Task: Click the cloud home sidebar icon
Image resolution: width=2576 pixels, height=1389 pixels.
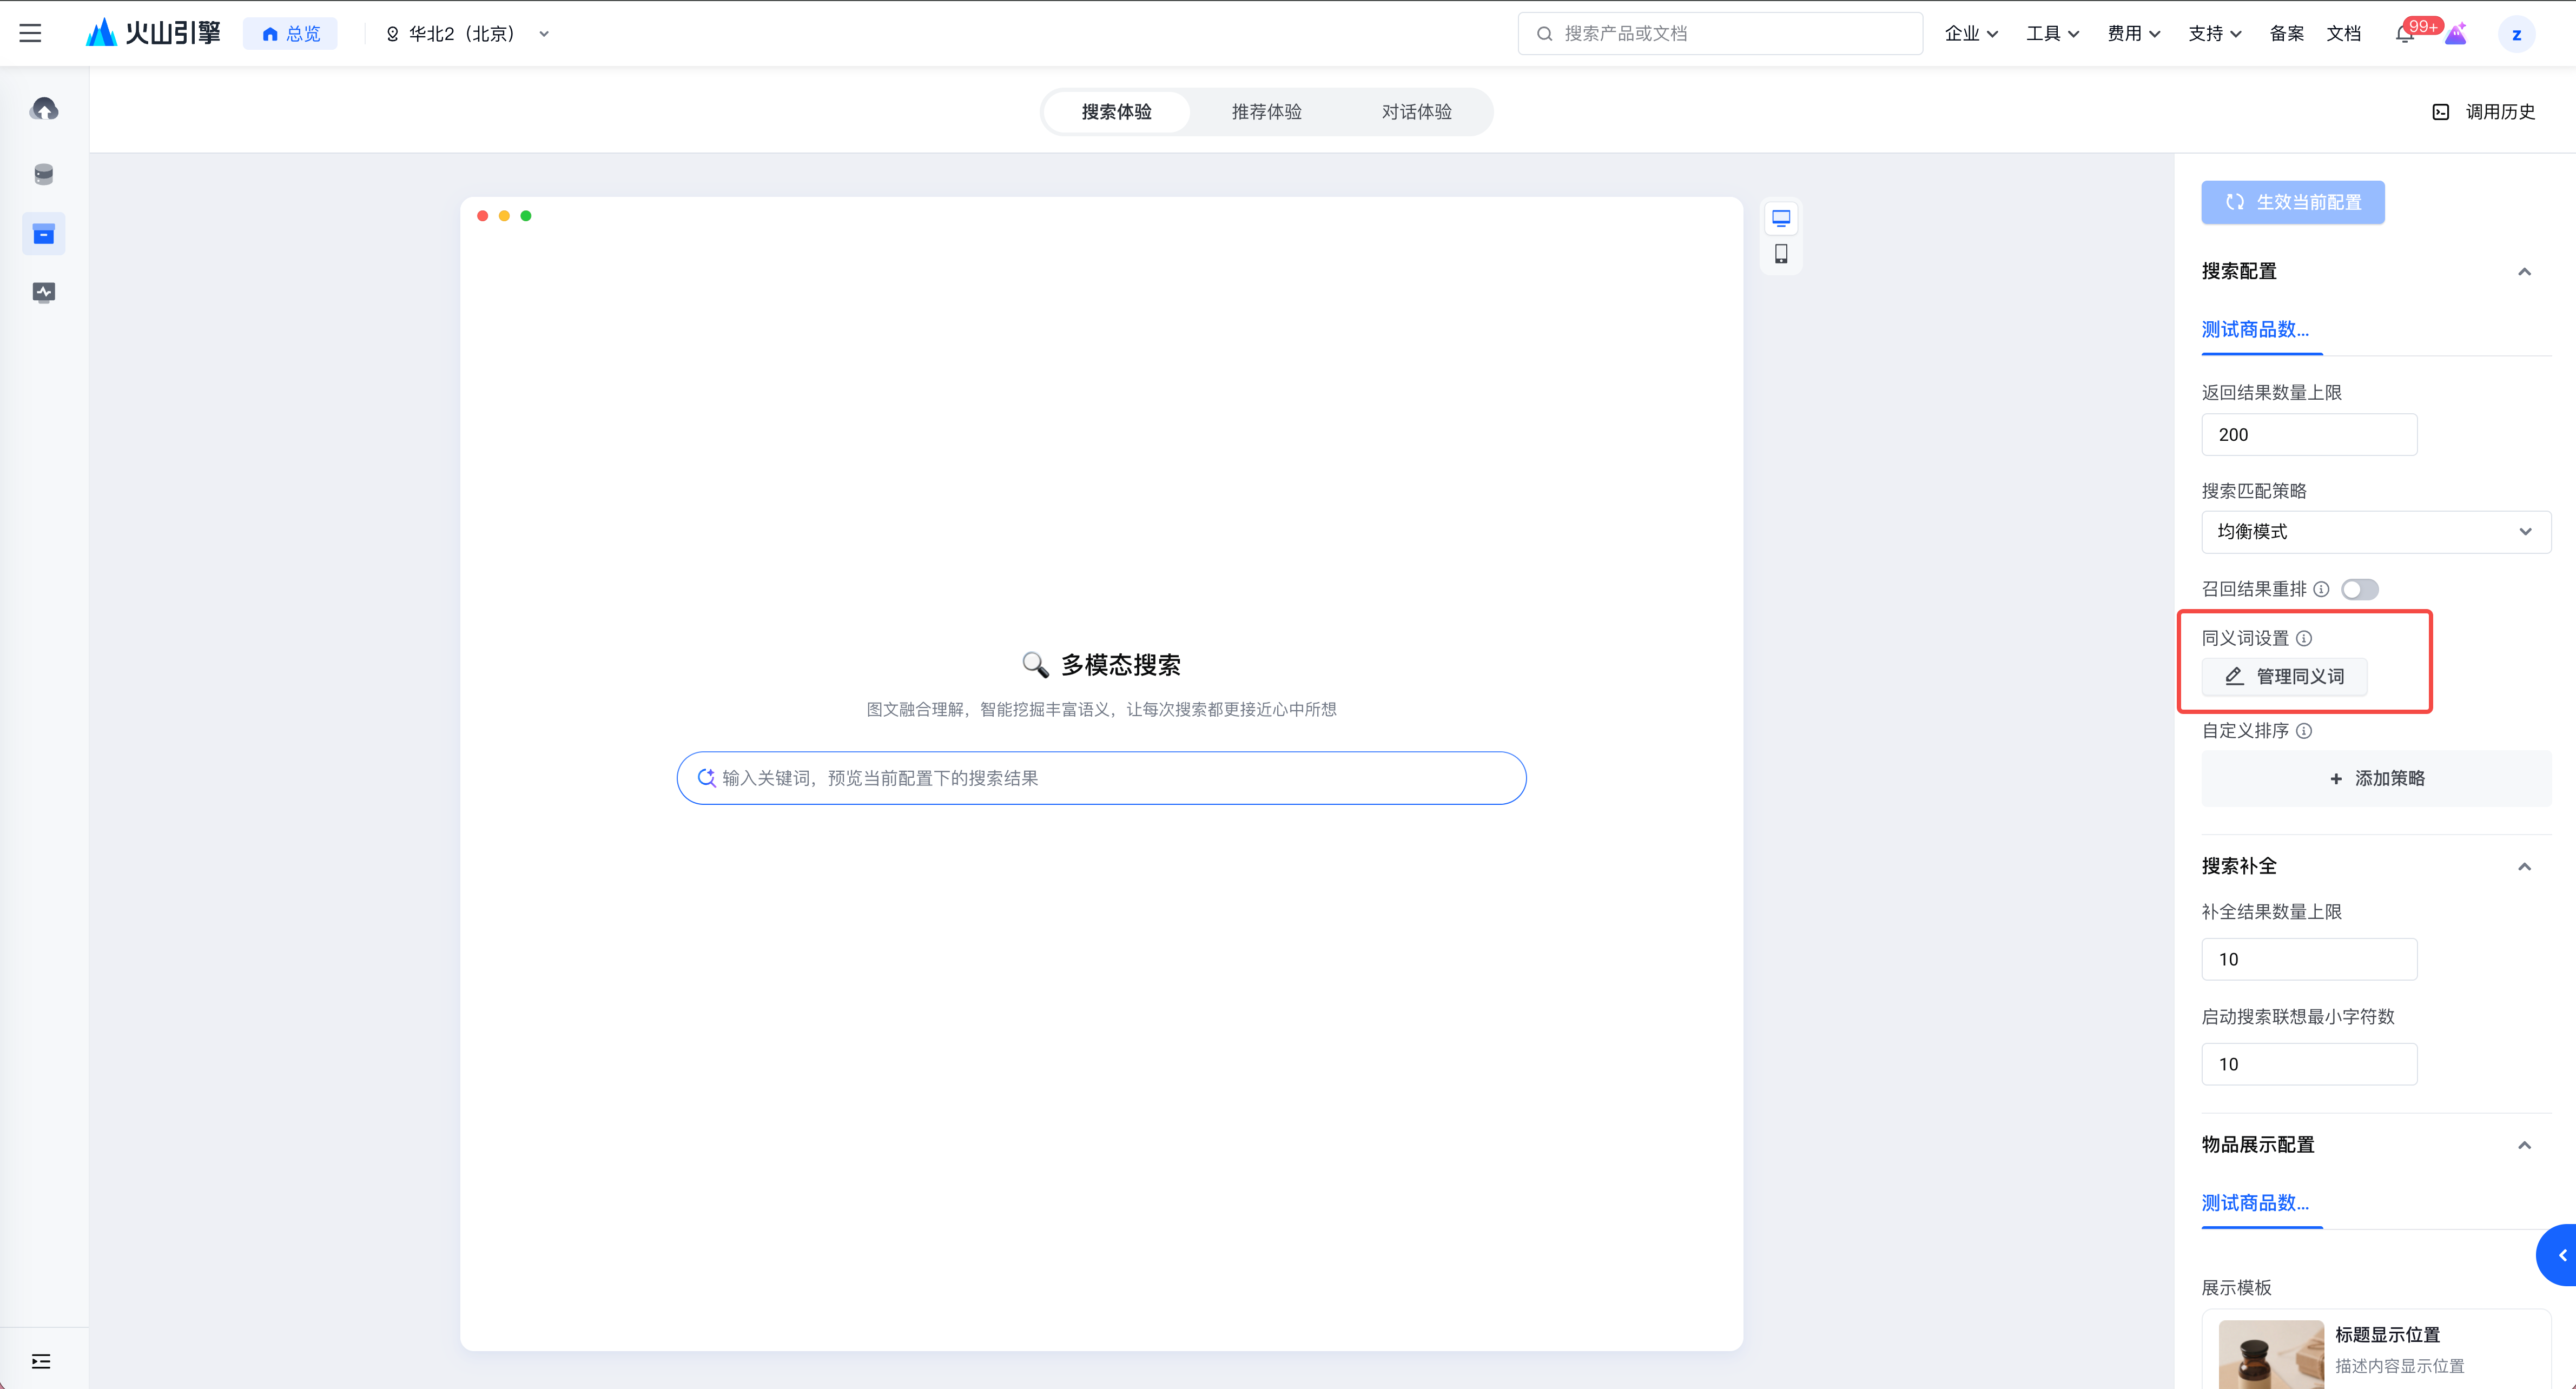Action: pyautogui.click(x=43, y=108)
